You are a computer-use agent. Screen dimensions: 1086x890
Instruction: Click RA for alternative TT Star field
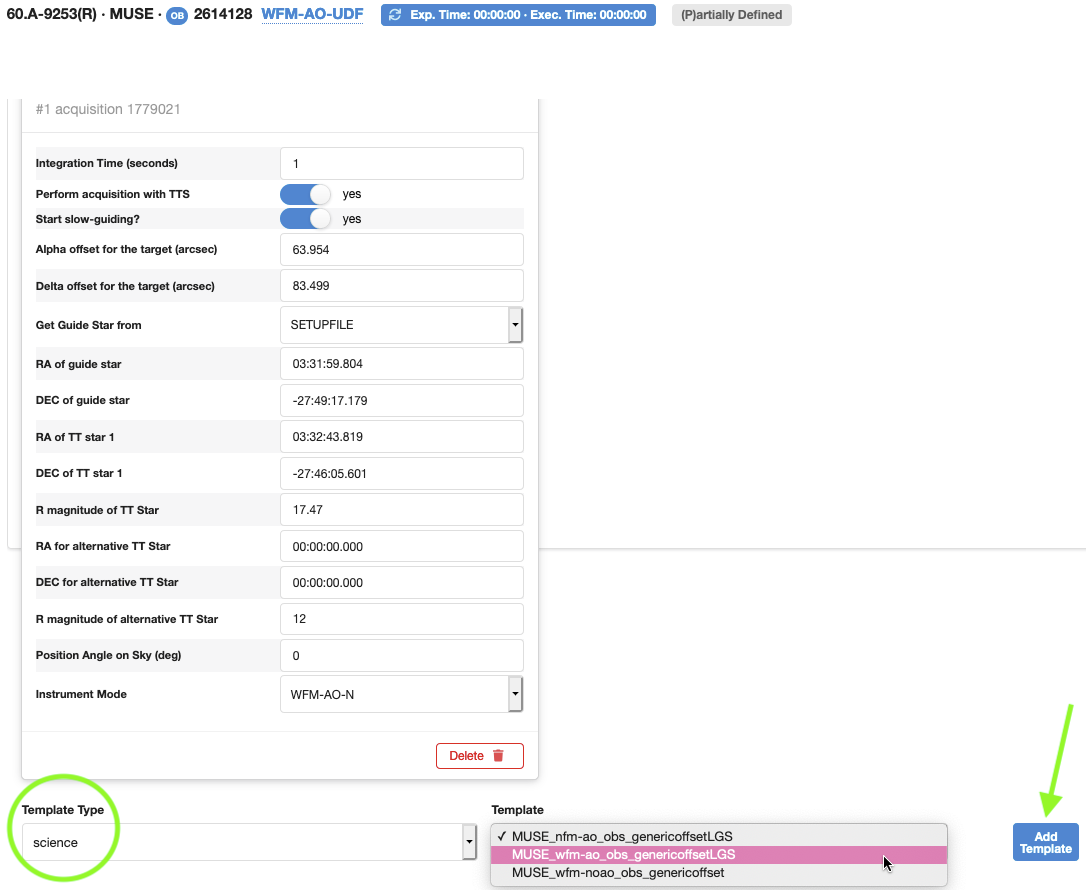[x=402, y=546]
